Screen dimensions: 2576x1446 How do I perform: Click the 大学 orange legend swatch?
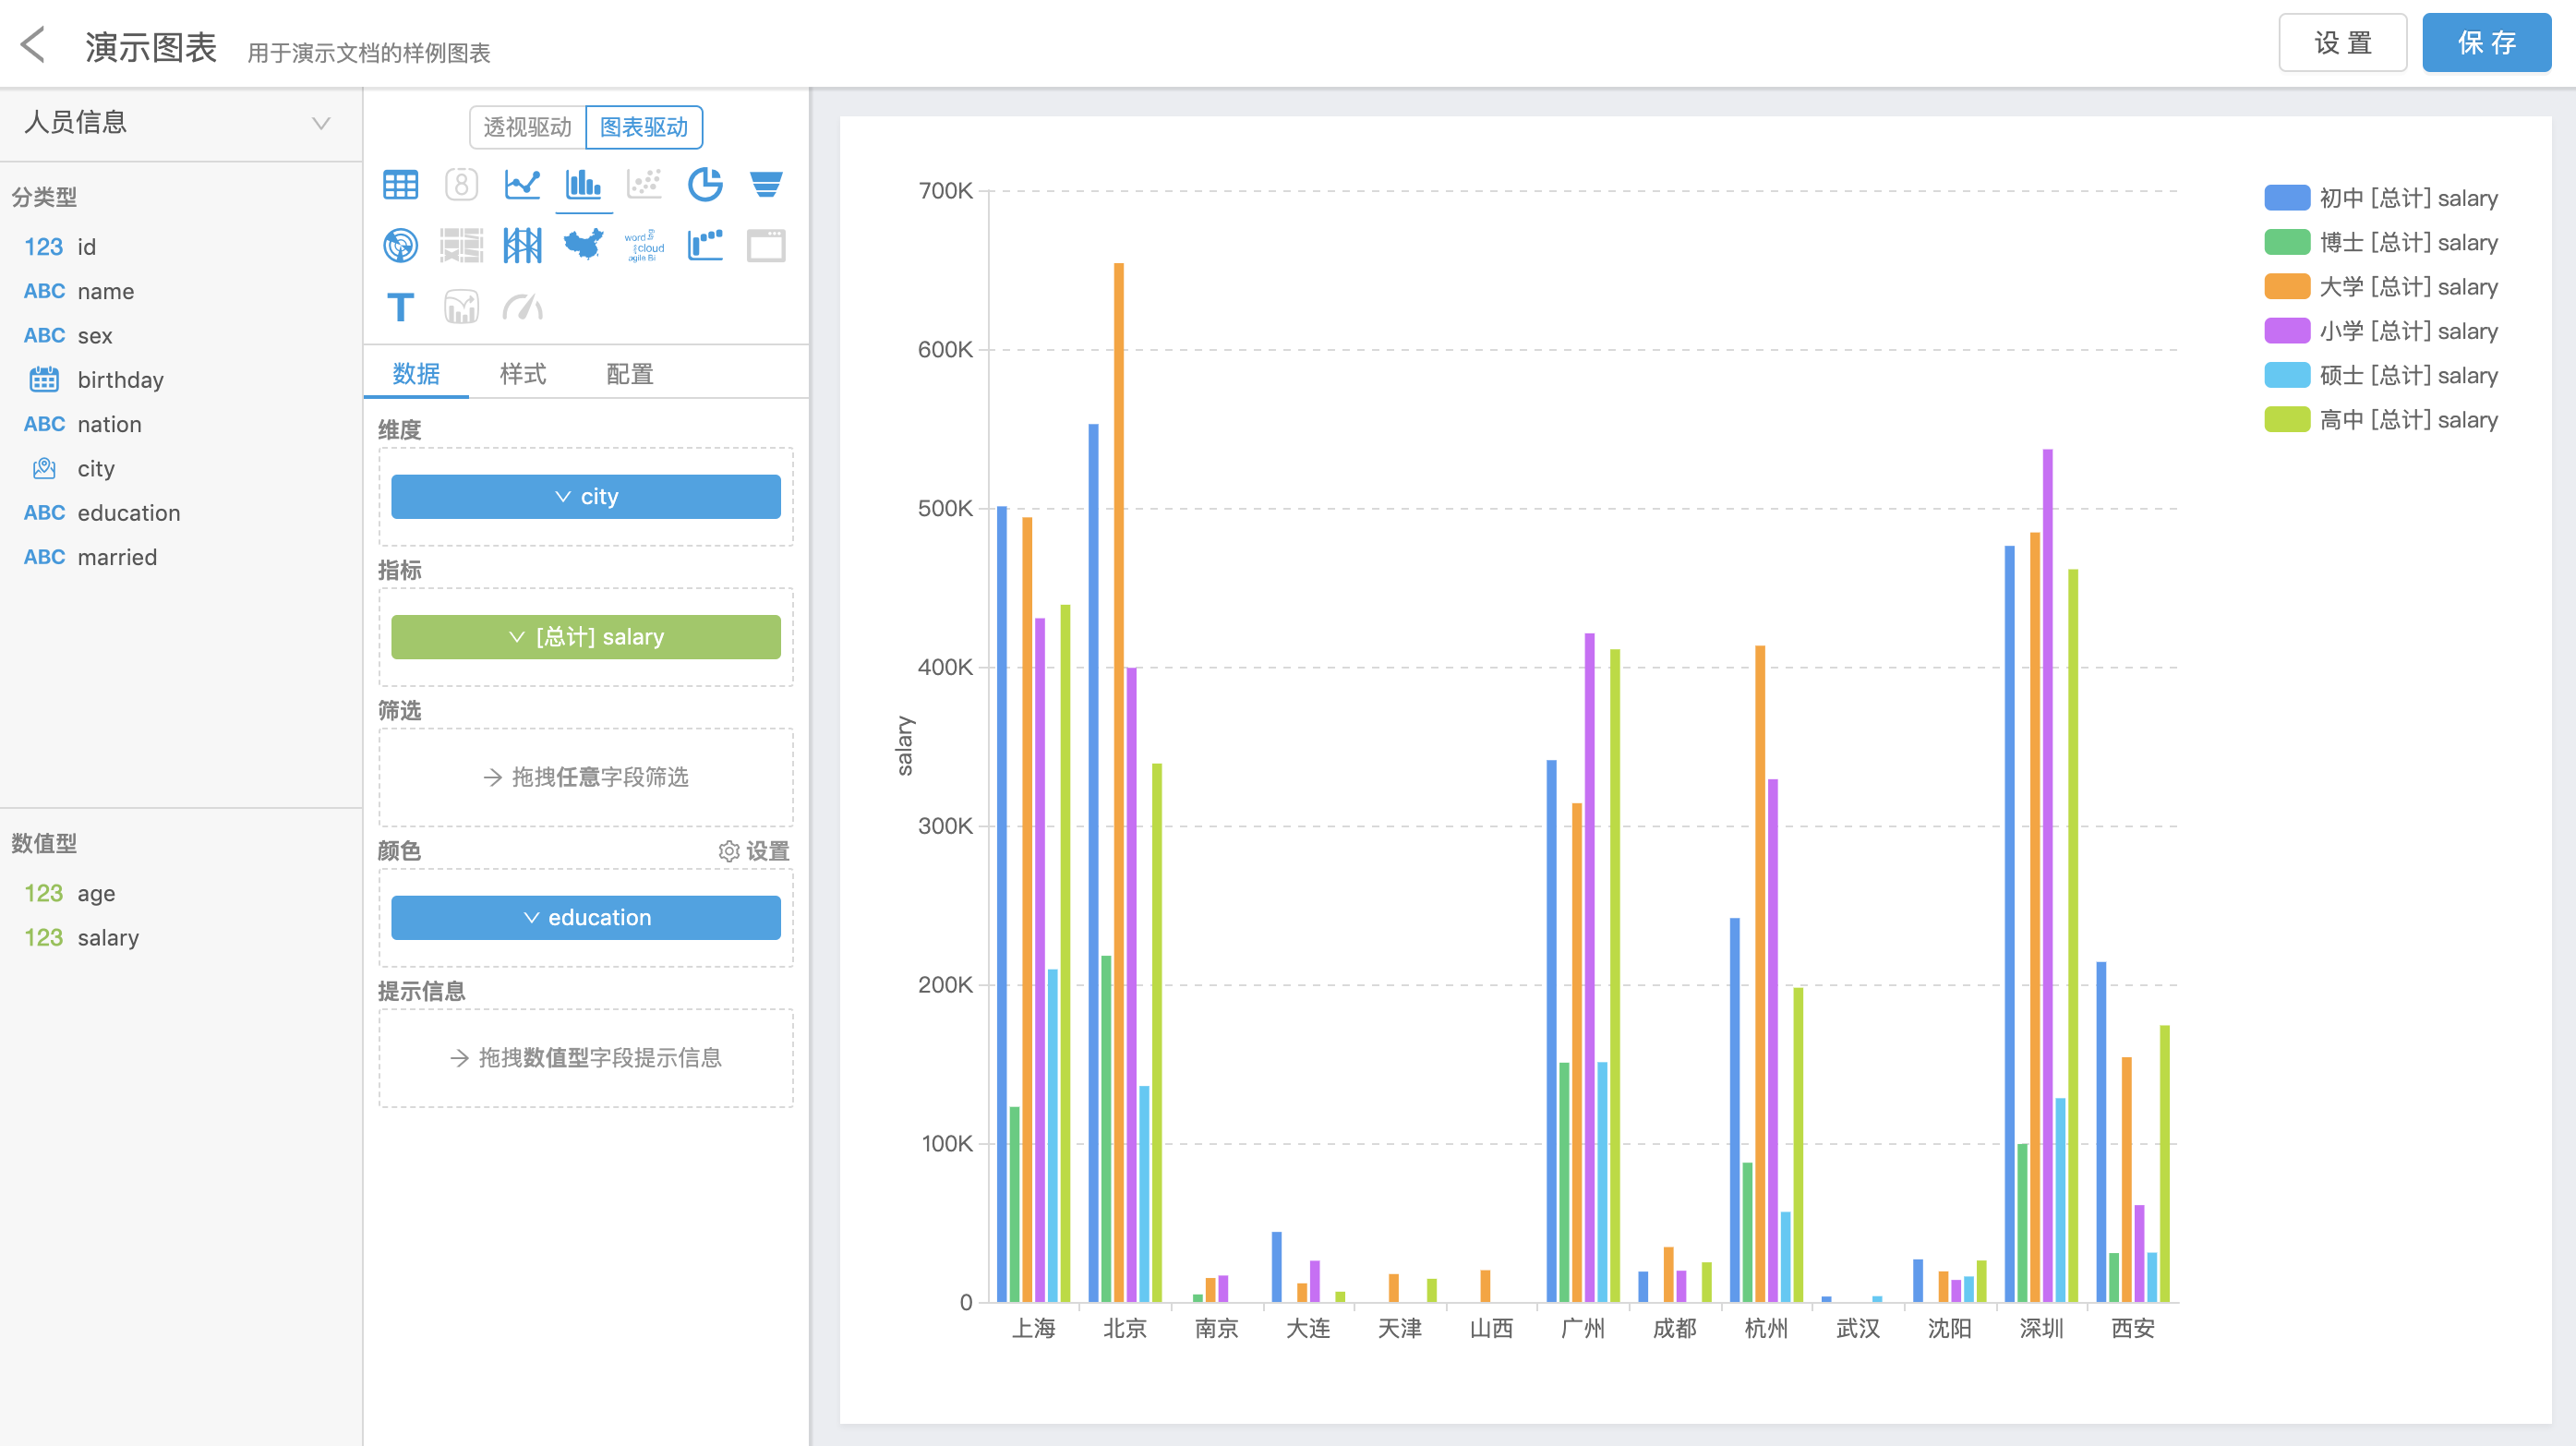pos(2286,287)
